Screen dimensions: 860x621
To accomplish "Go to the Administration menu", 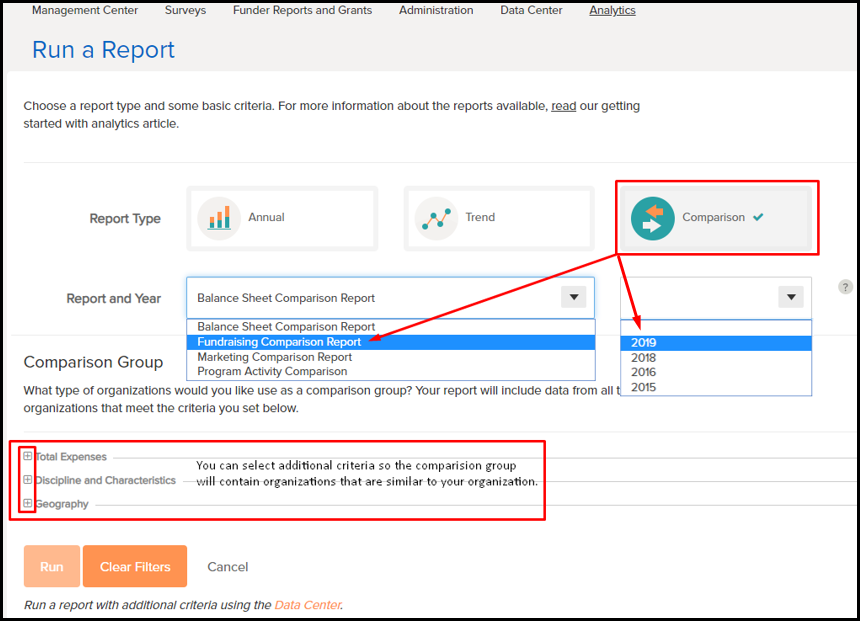I will pos(436,10).
